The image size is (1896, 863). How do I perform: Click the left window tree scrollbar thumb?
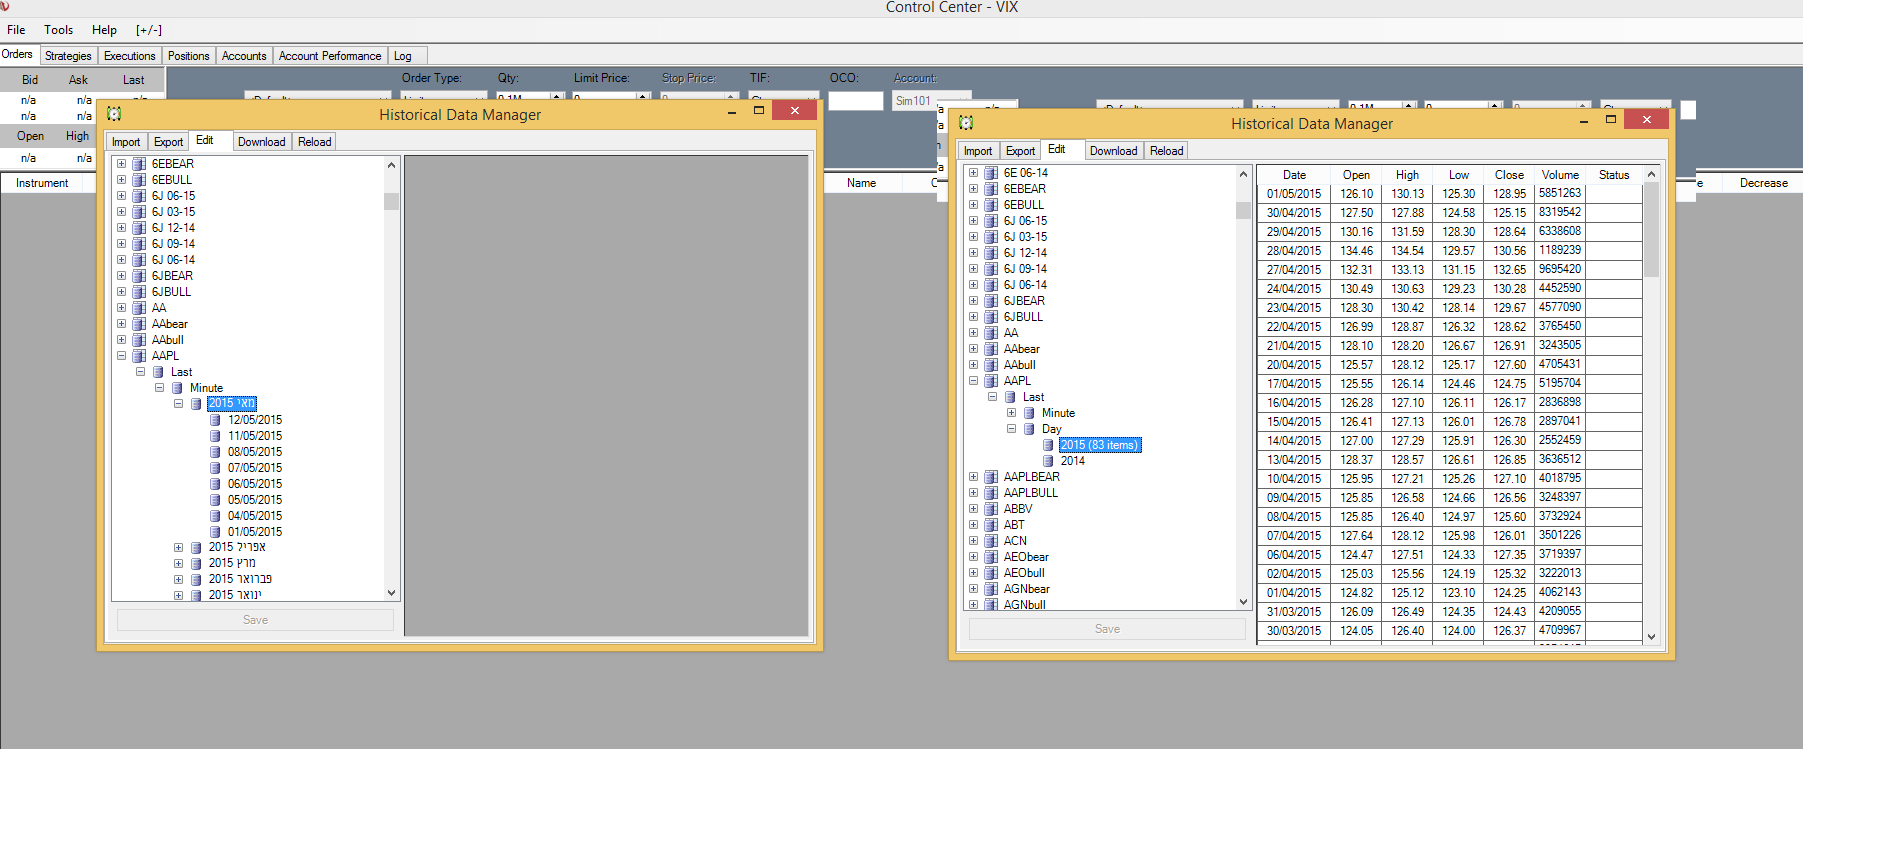(391, 201)
